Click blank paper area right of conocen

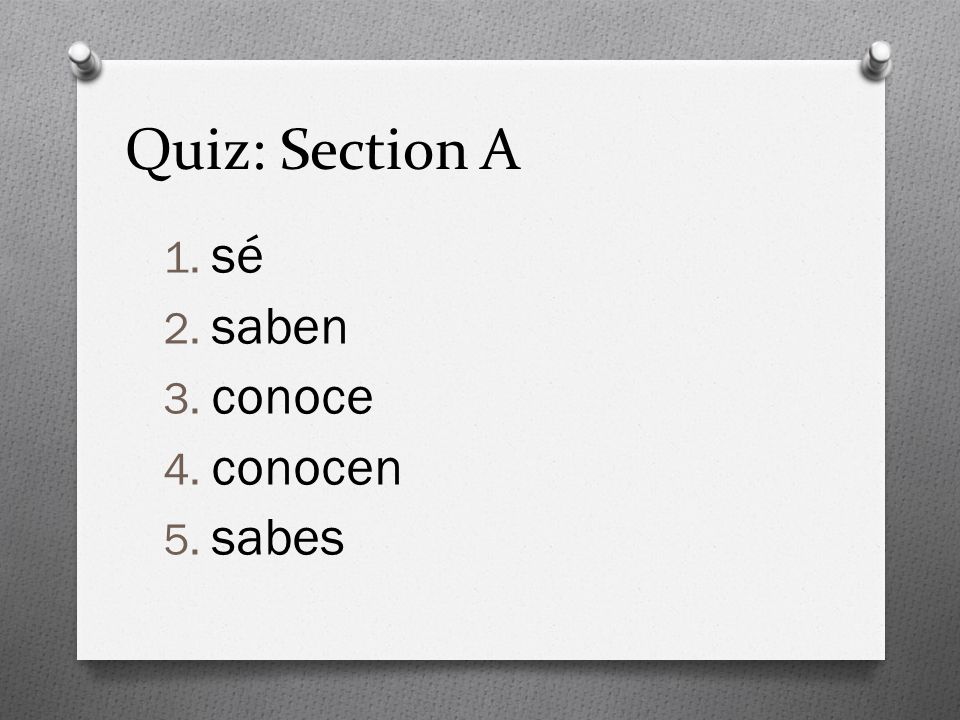point(643,470)
